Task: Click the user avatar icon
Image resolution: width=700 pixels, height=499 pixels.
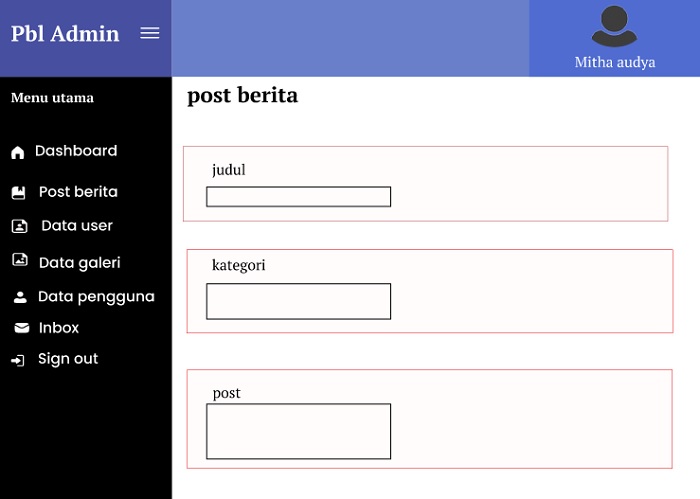Action: pos(614,26)
